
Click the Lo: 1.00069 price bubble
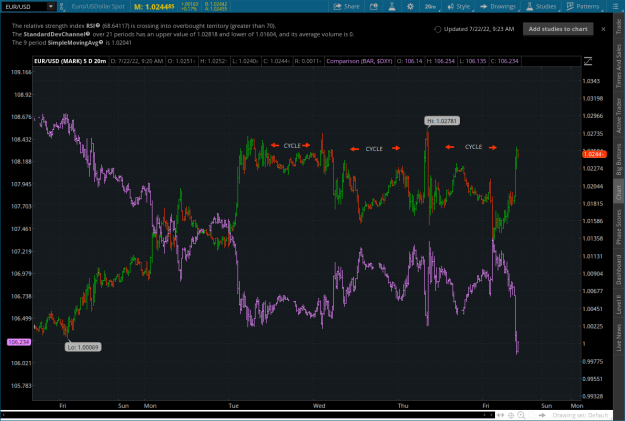(83, 347)
